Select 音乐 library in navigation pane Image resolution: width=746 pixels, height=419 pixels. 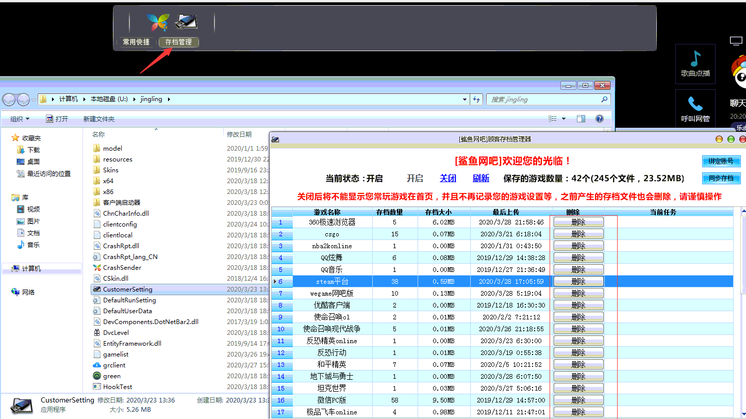tap(33, 244)
